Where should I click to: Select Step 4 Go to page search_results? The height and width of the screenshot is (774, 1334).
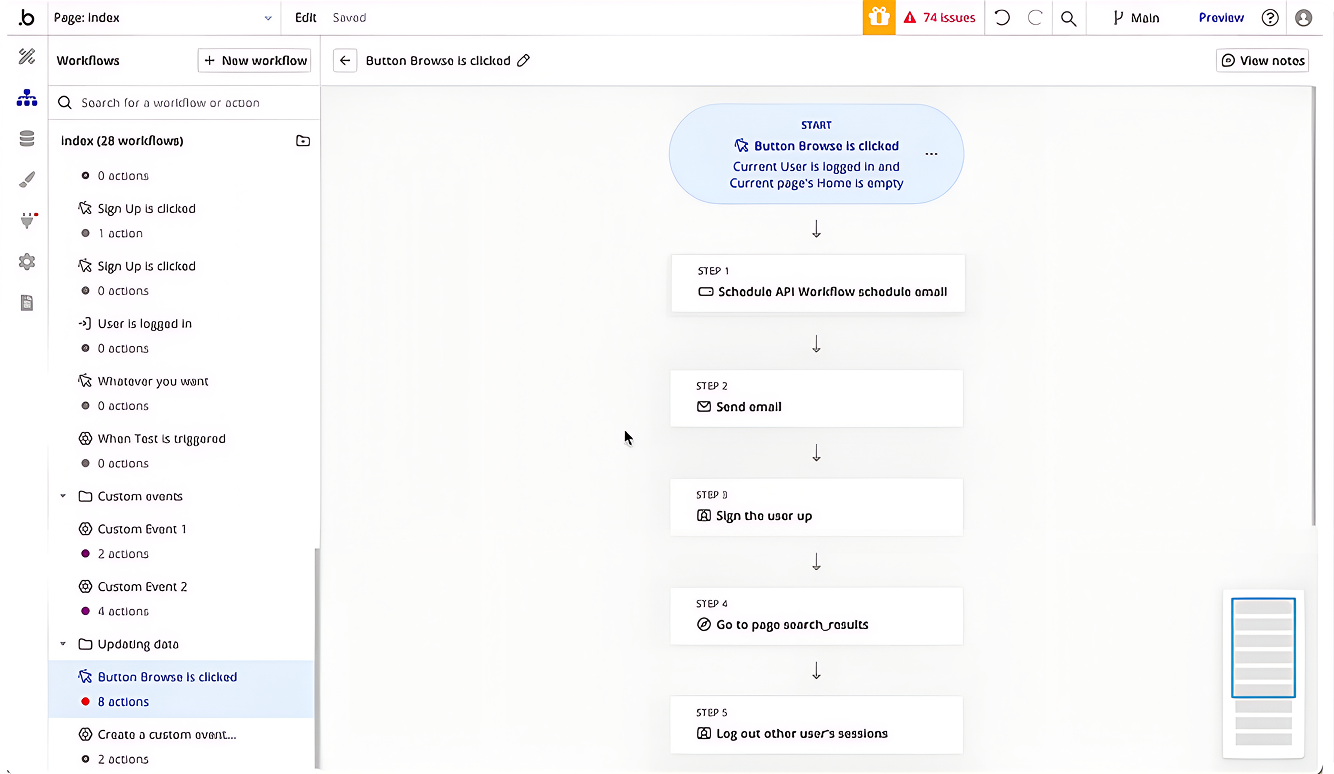pyautogui.click(x=816, y=616)
